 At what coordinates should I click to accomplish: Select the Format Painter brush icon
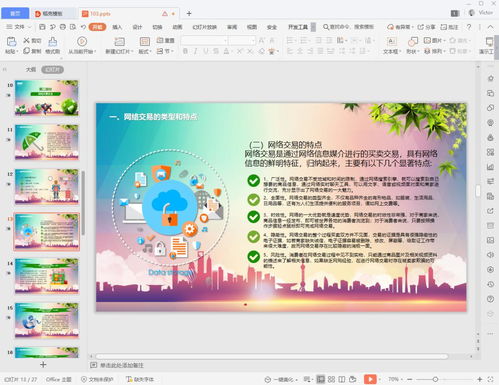pyautogui.click(x=53, y=42)
